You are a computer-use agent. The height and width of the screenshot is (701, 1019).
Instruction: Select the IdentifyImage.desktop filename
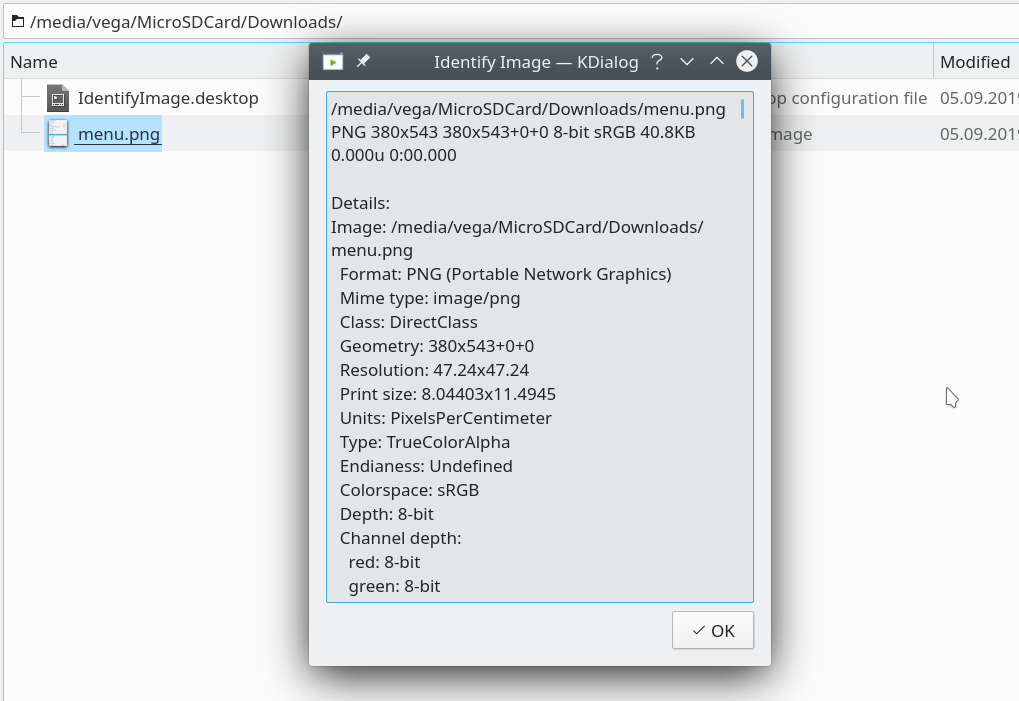tap(168, 98)
